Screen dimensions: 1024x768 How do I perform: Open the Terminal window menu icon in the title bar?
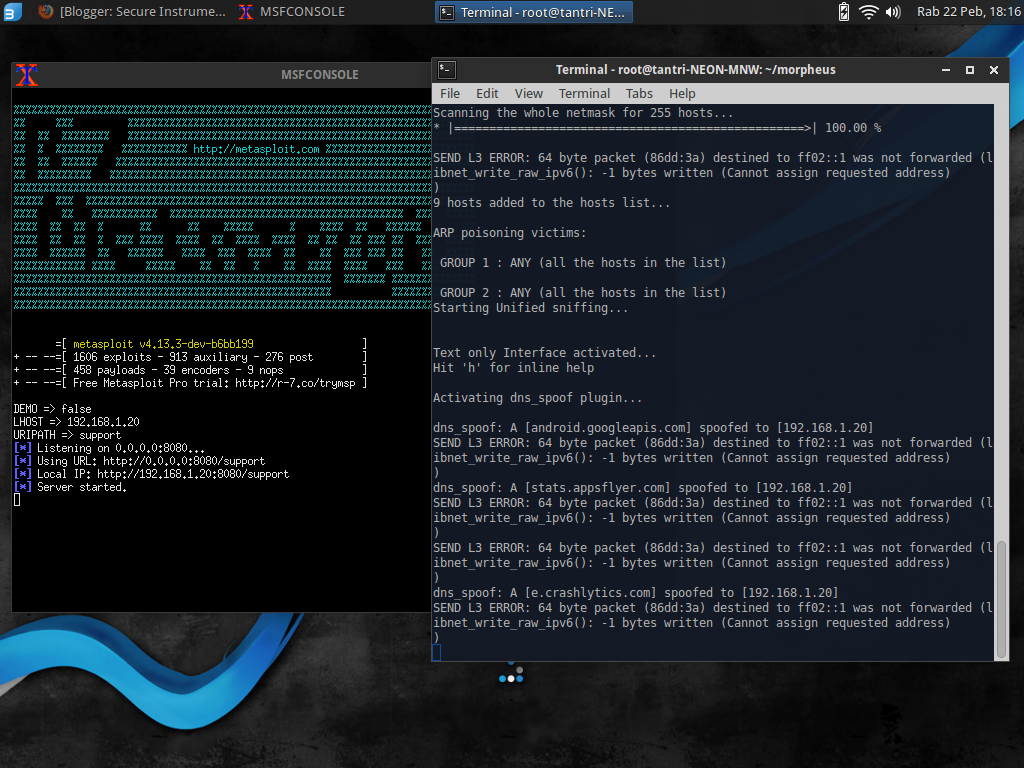pyautogui.click(x=447, y=70)
